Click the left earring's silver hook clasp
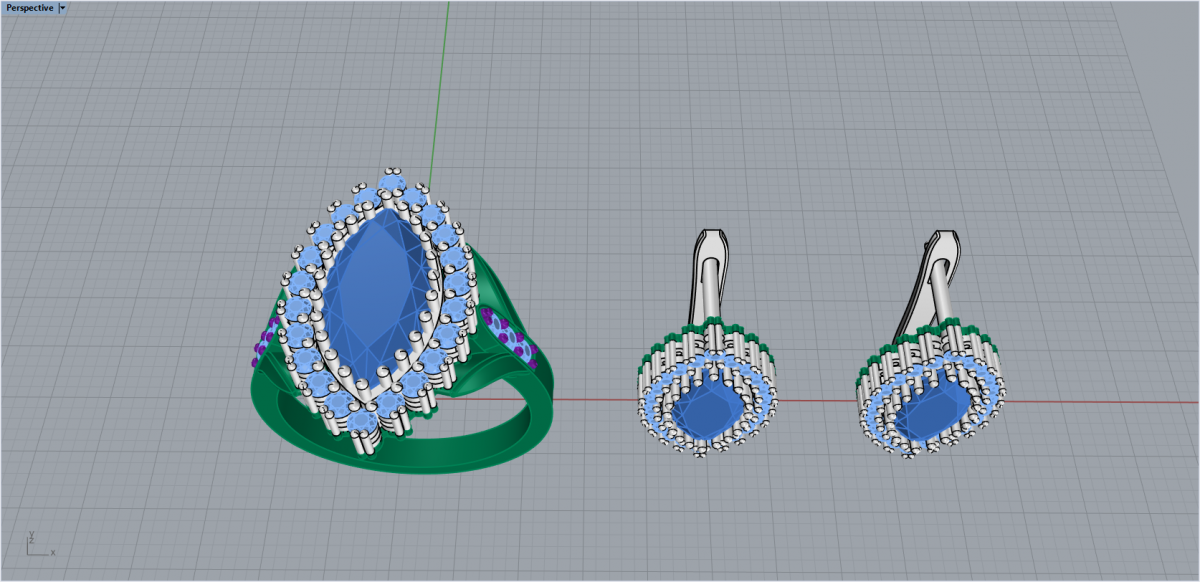1200x582 pixels. click(710, 270)
